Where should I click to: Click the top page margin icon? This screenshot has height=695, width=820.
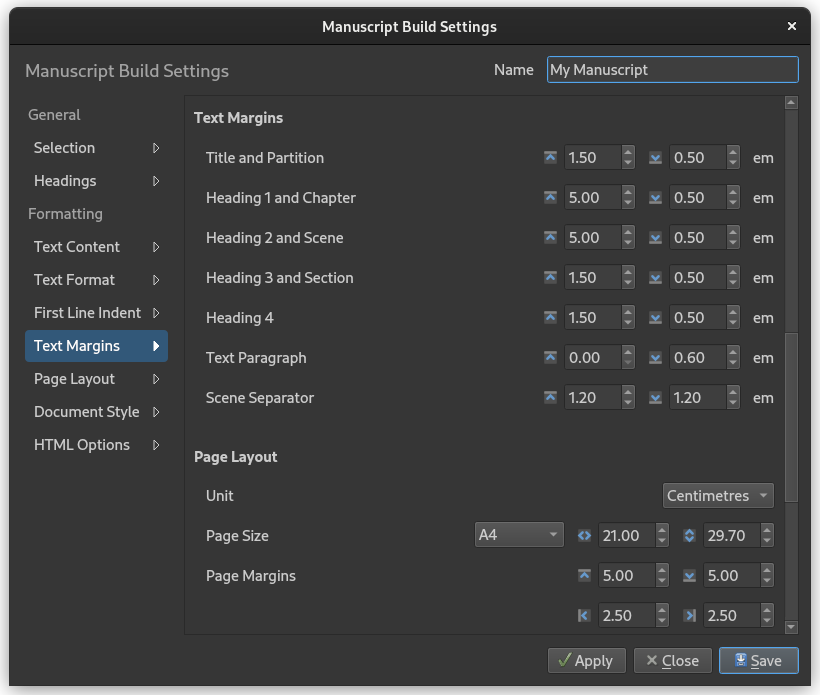[x=584, y=575]
